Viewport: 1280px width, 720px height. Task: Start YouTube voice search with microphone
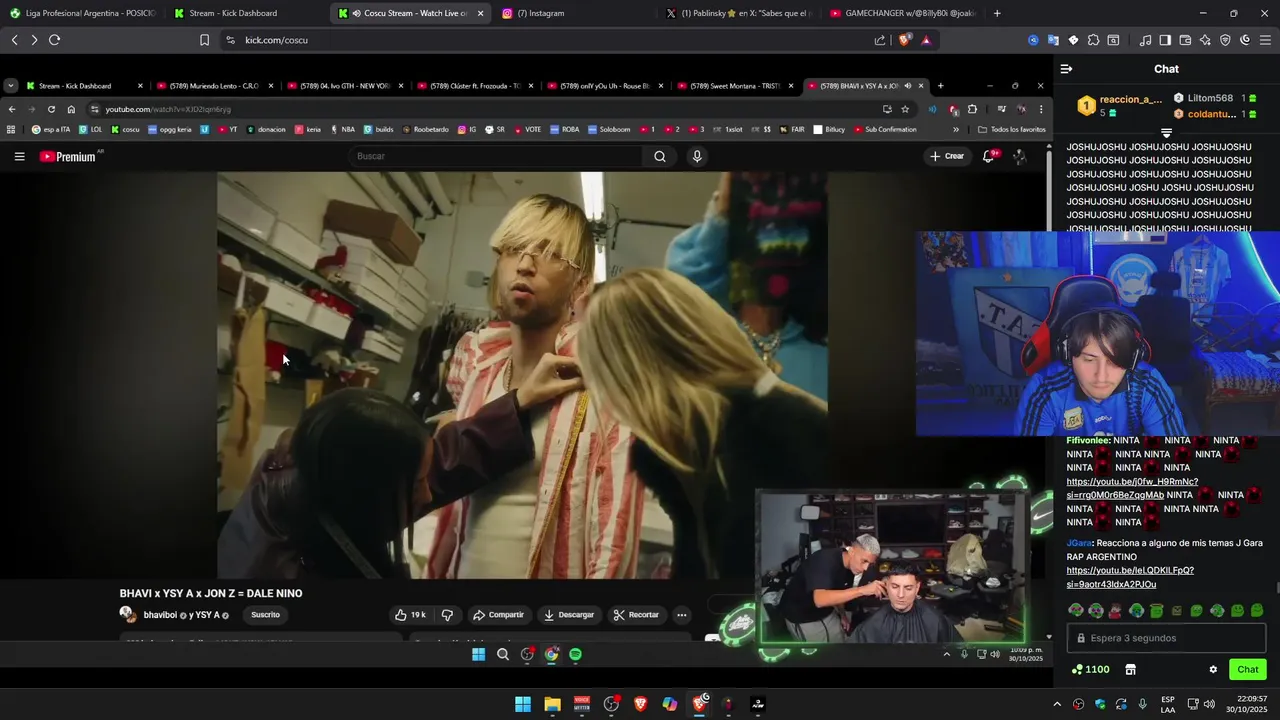click(697, 156)
